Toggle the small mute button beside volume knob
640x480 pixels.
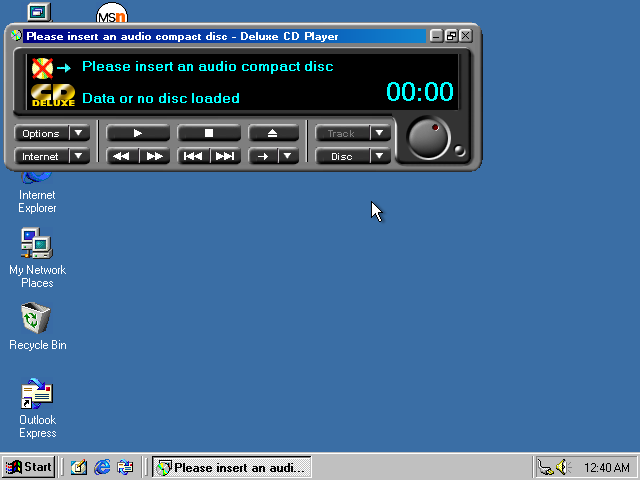pos(460,151)
